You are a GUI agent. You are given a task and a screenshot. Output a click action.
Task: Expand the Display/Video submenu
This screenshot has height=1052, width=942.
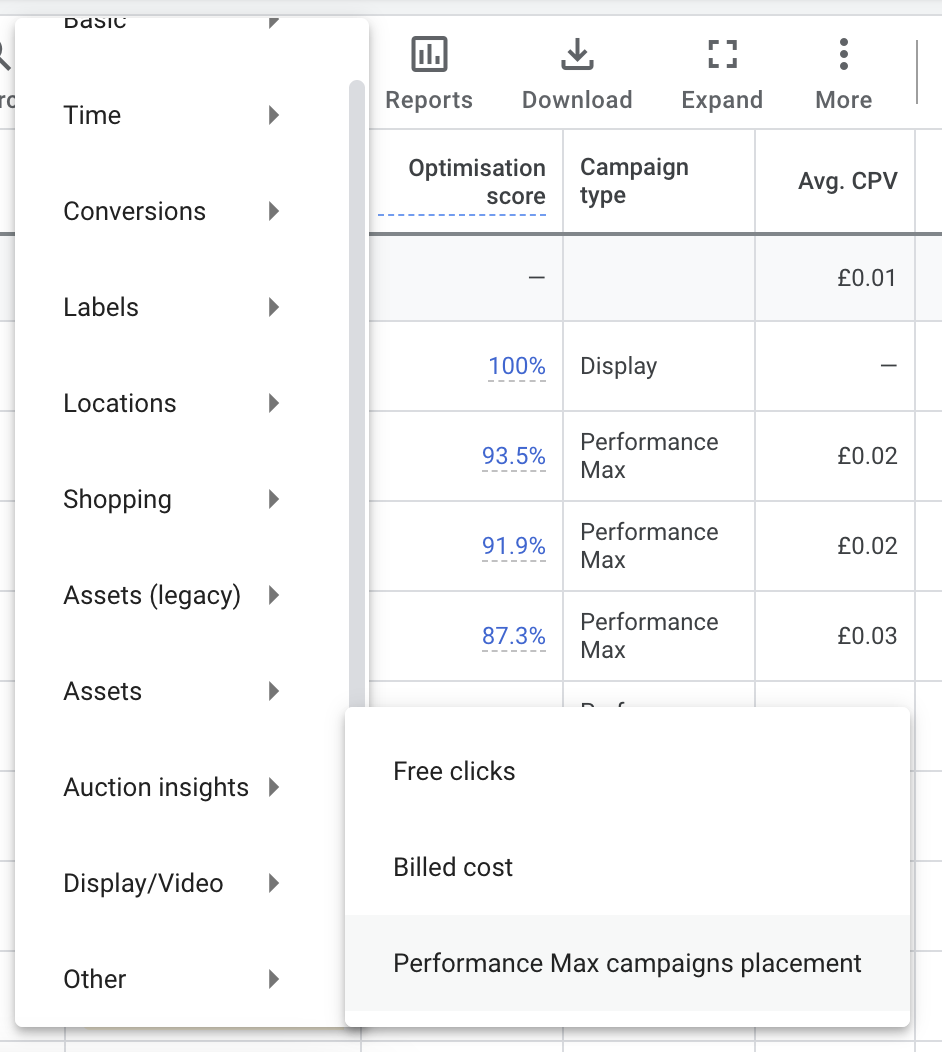143,883
